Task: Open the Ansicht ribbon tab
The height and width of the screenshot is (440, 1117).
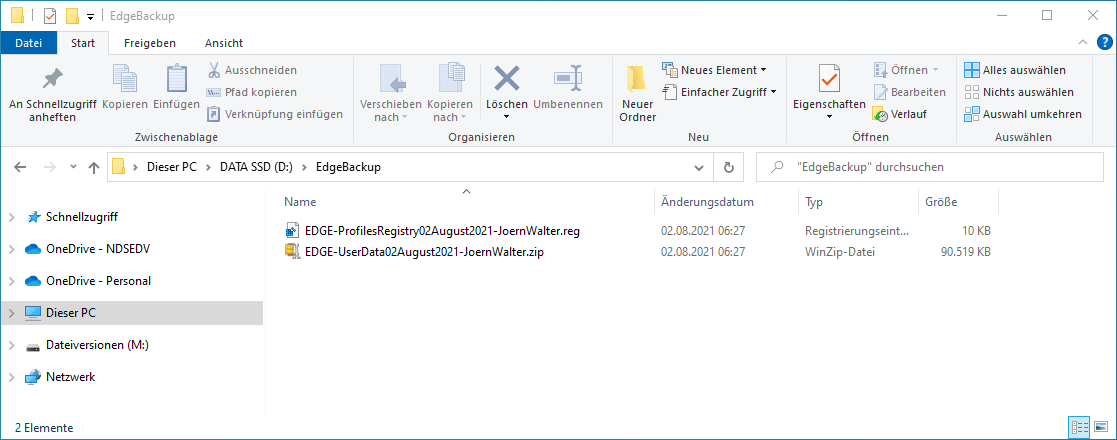Action: click(224, 43)
